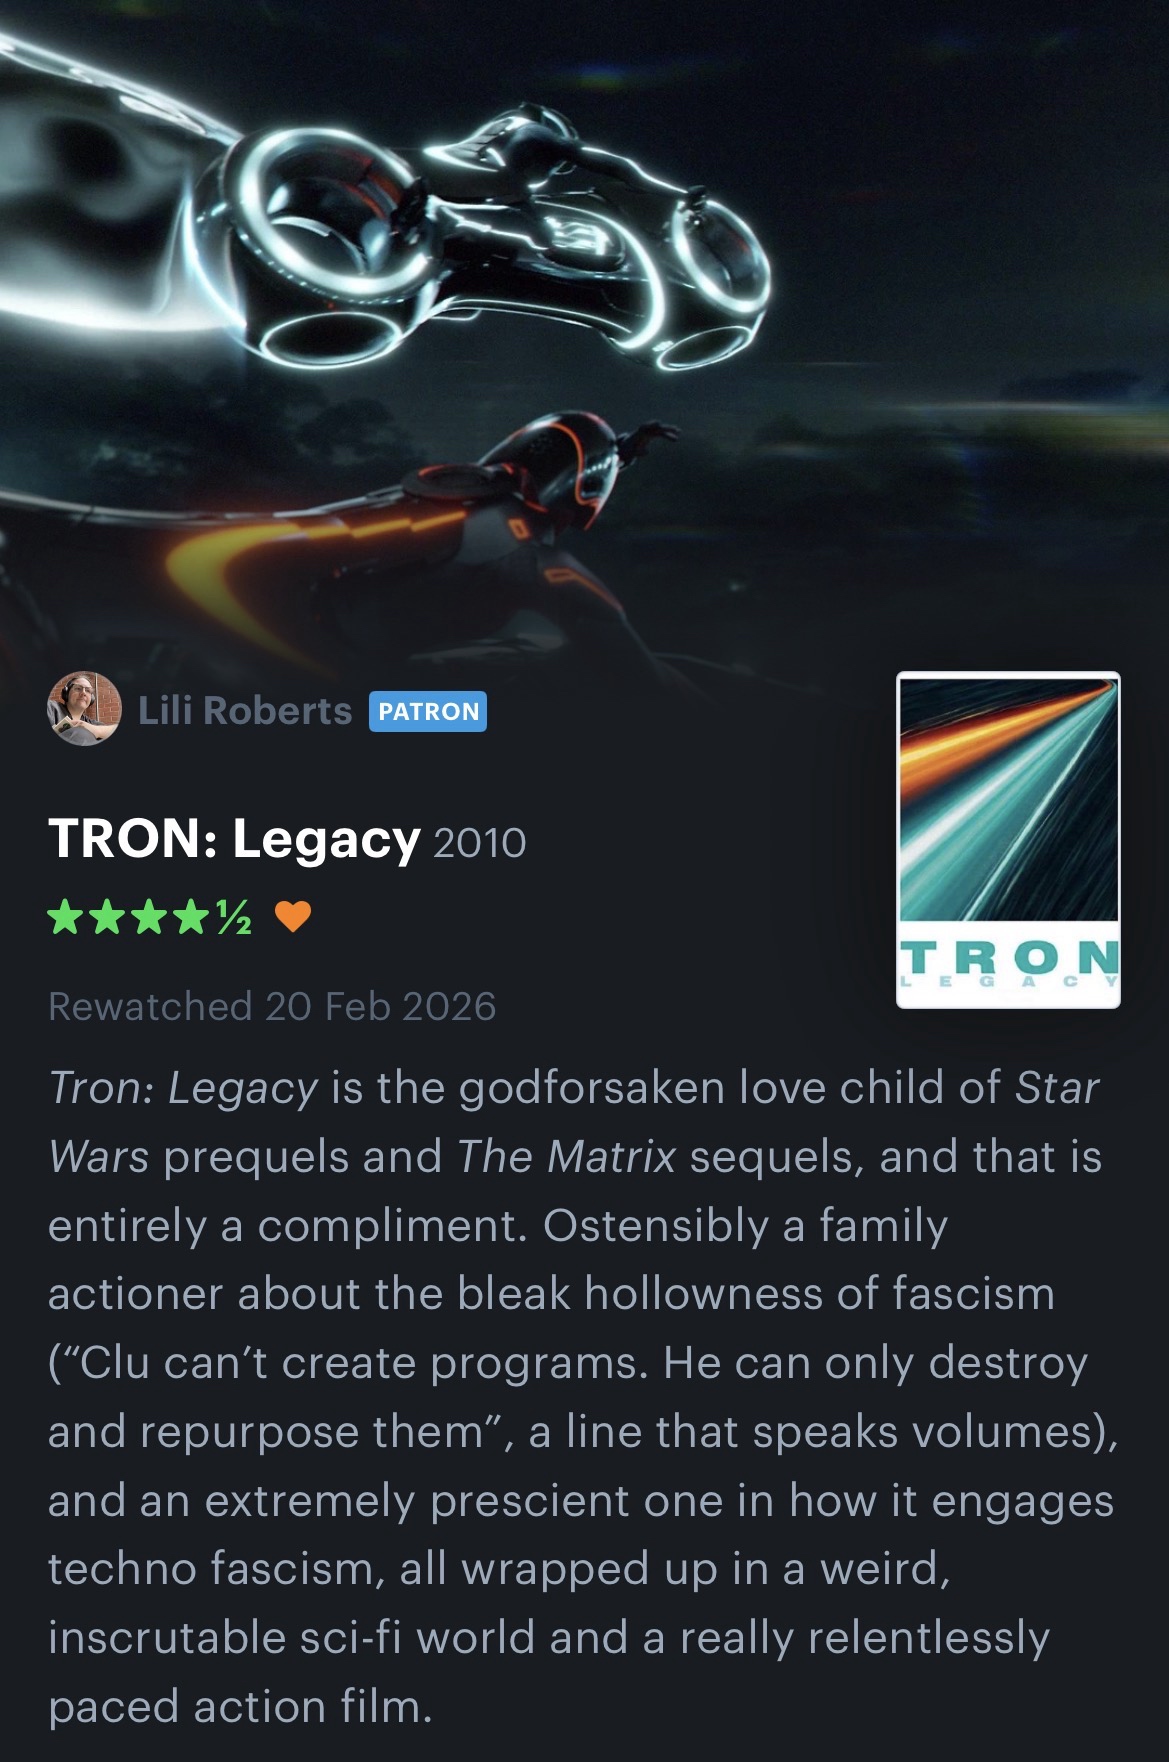This screenshot has width=1169, height=1762.
Task: Tap the Lili Roberts username
Action: click(x=245, y=711)
